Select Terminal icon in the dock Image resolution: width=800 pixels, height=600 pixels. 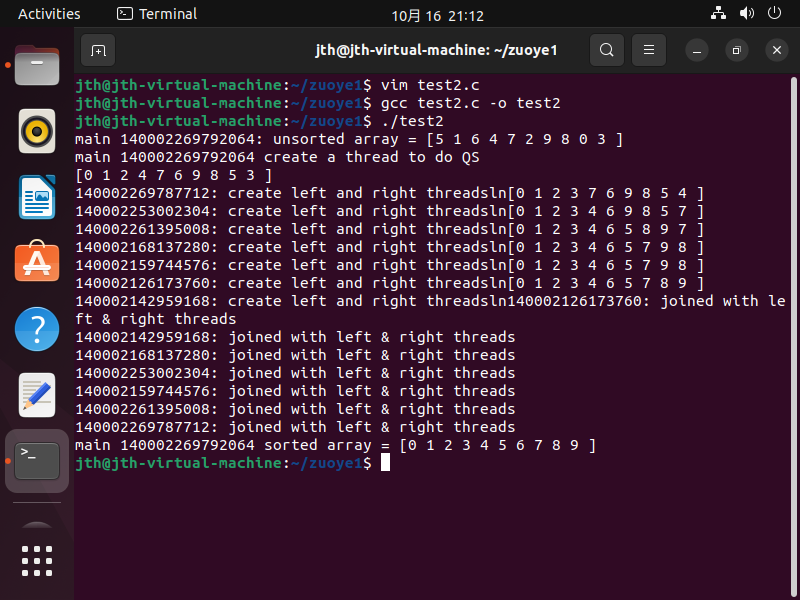pyautogui.click(x=37, y=461)
